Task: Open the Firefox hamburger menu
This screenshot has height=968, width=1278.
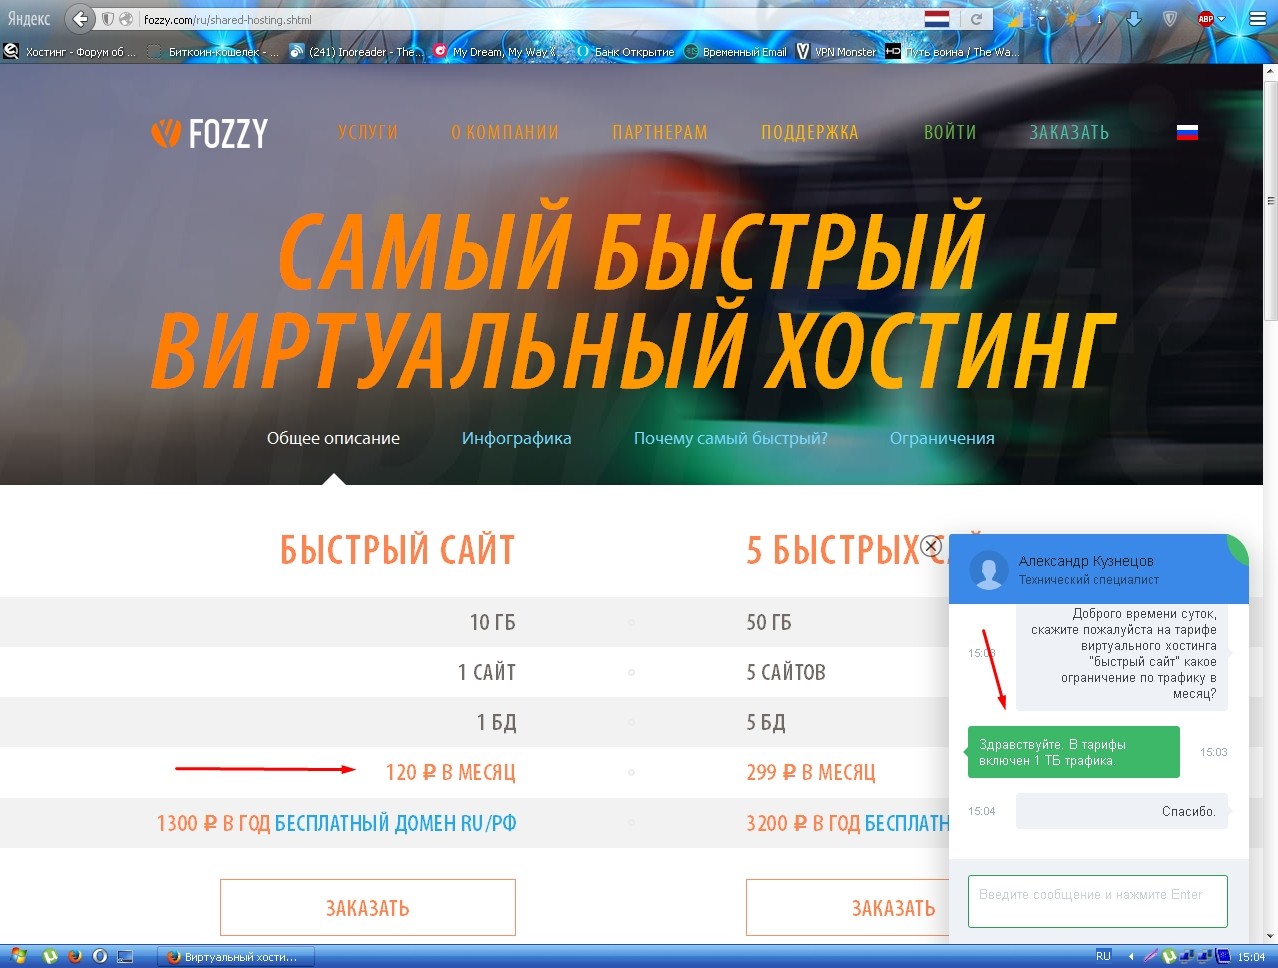Action: (1257, 18)
